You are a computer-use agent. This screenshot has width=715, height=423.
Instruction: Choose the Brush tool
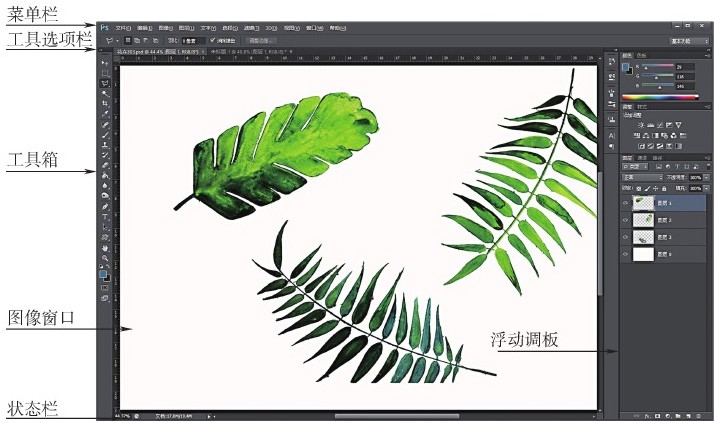pyautogui.click(x=105, y=135)
